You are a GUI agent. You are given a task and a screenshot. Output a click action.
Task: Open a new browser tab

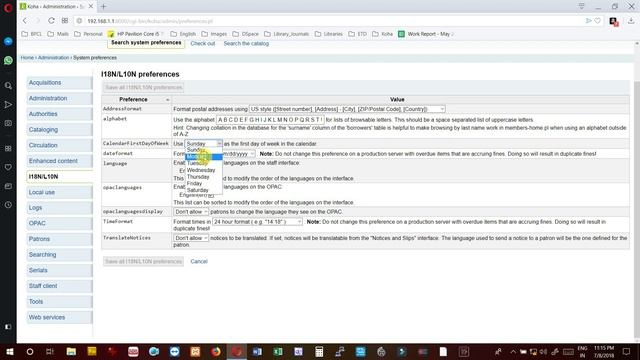[x=104, y=7]
